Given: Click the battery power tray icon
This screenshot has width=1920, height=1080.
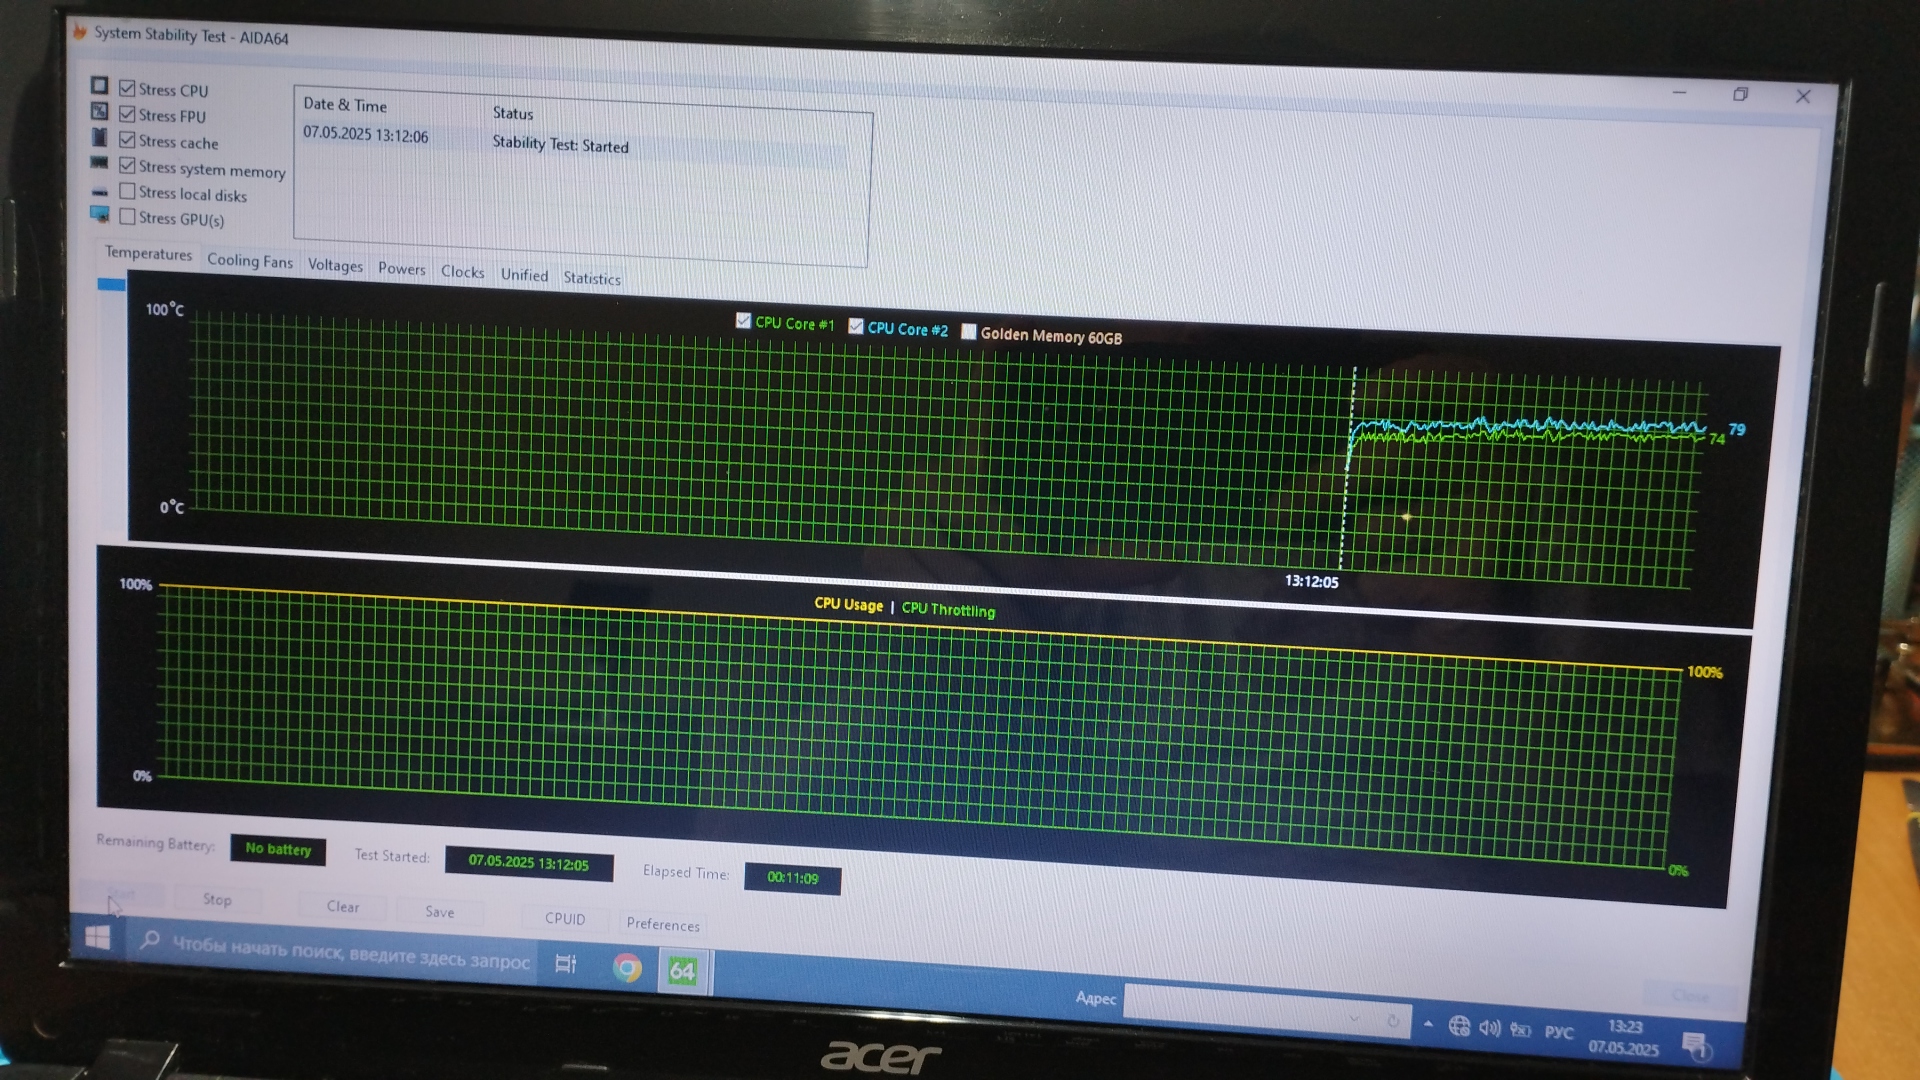Looking at the screenshot, I should [x=1521, y=1030].
